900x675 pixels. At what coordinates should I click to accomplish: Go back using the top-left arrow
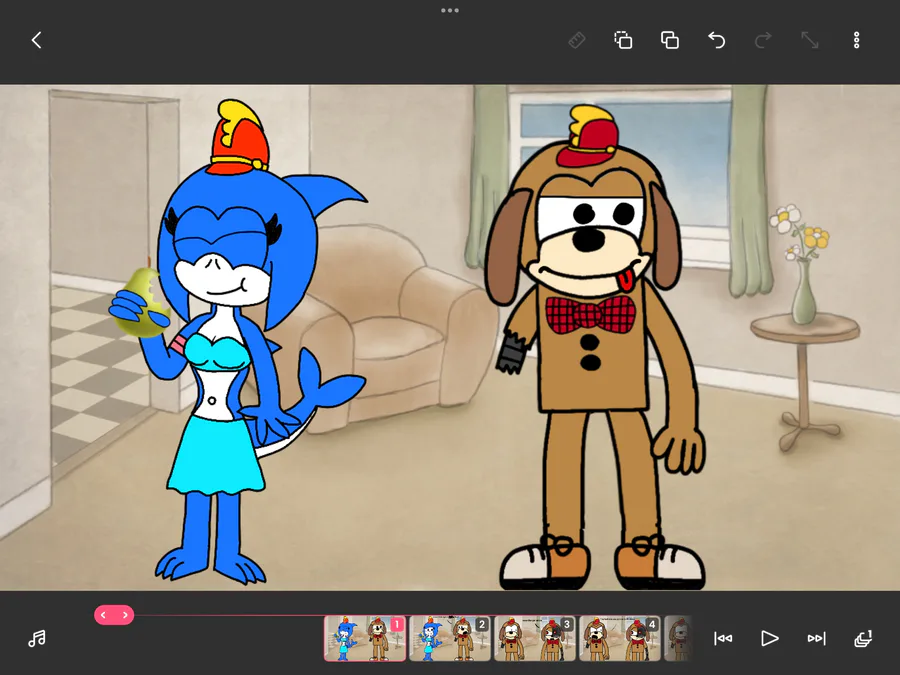pos(37,40)
